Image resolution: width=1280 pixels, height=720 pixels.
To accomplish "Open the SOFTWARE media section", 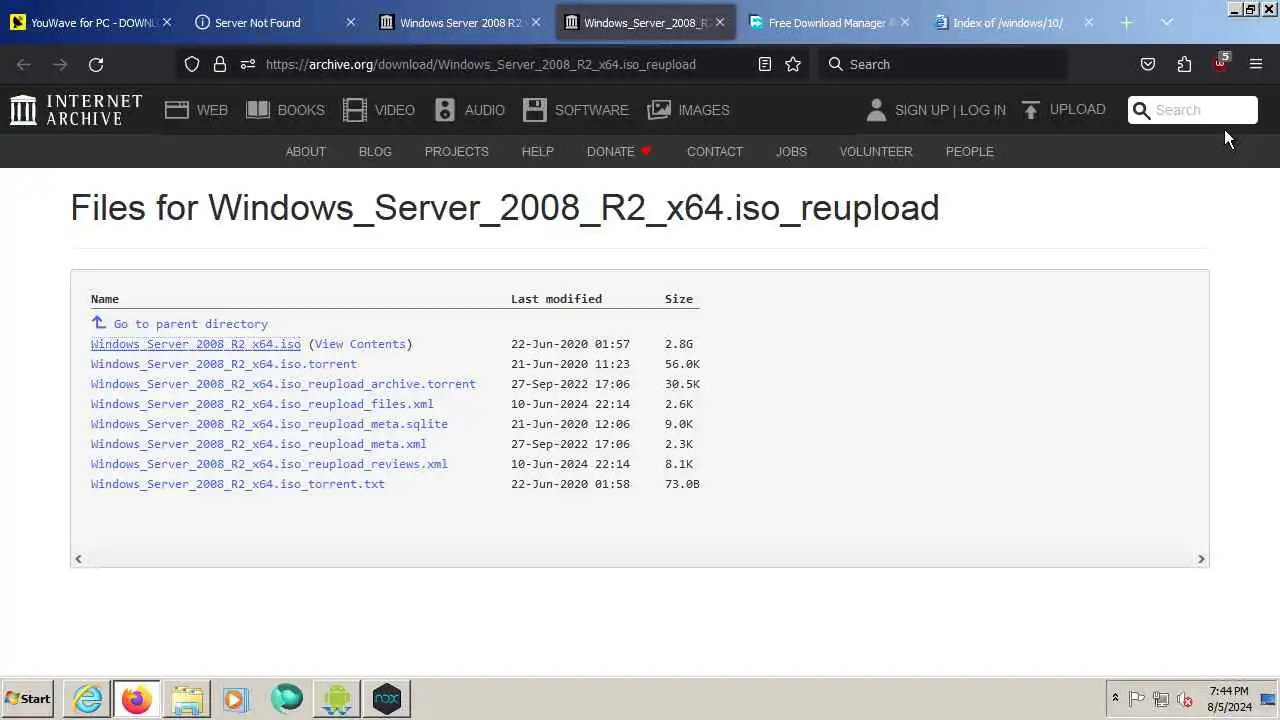I will [575, 110].
